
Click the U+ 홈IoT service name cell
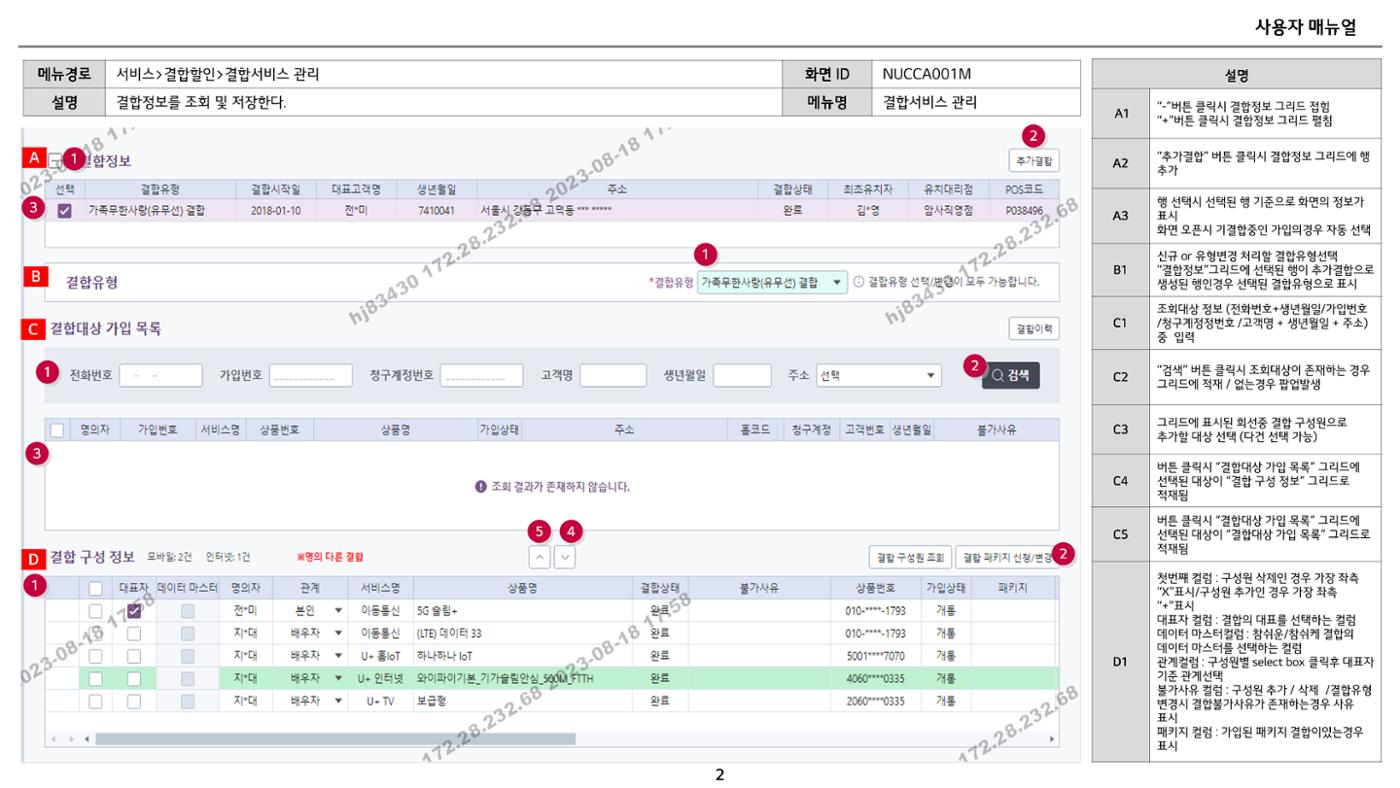click(380, 656)
